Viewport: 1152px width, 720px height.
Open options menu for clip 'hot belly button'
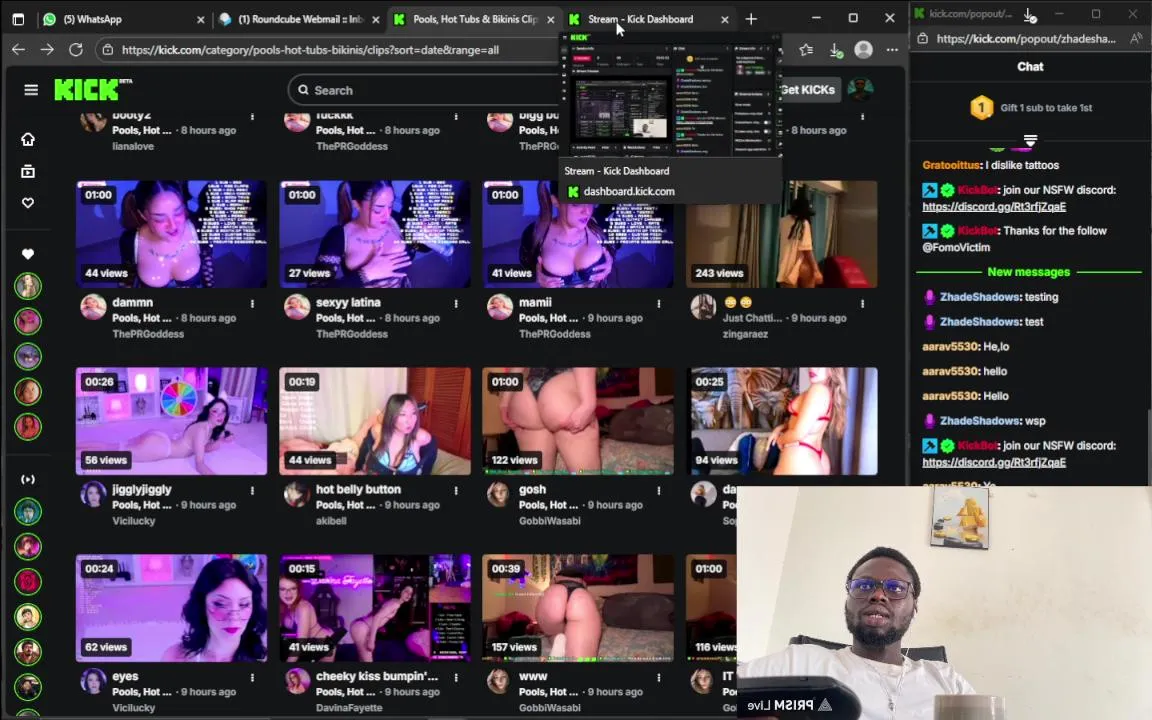[x=456, y=490]
